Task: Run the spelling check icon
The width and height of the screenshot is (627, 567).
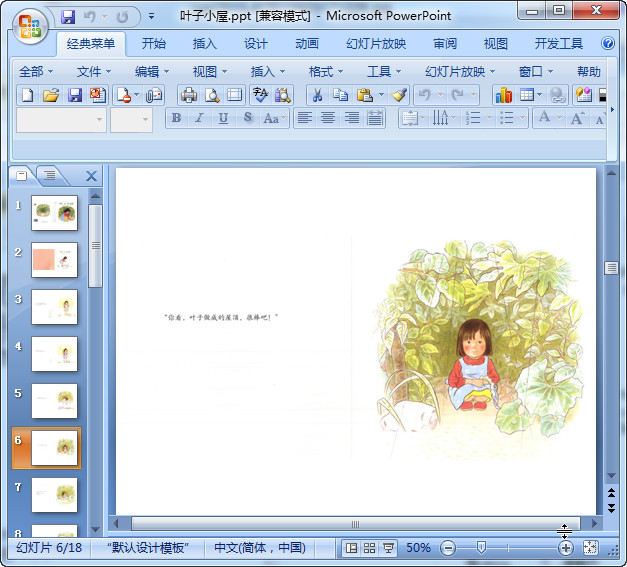Action: tap(260, 95)
